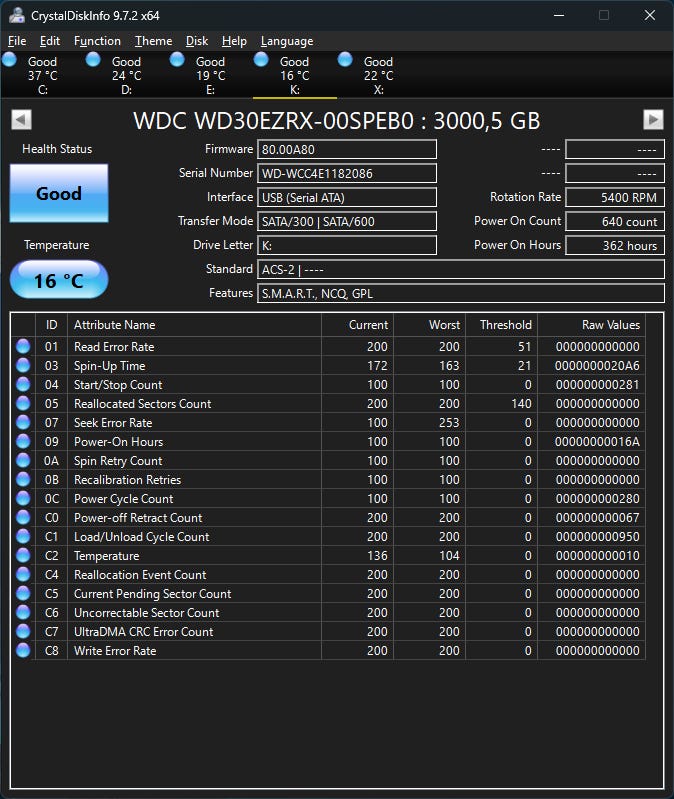This screenshot has width=674, height=799.
Task: Open the File menu
Action: [17, 41]
